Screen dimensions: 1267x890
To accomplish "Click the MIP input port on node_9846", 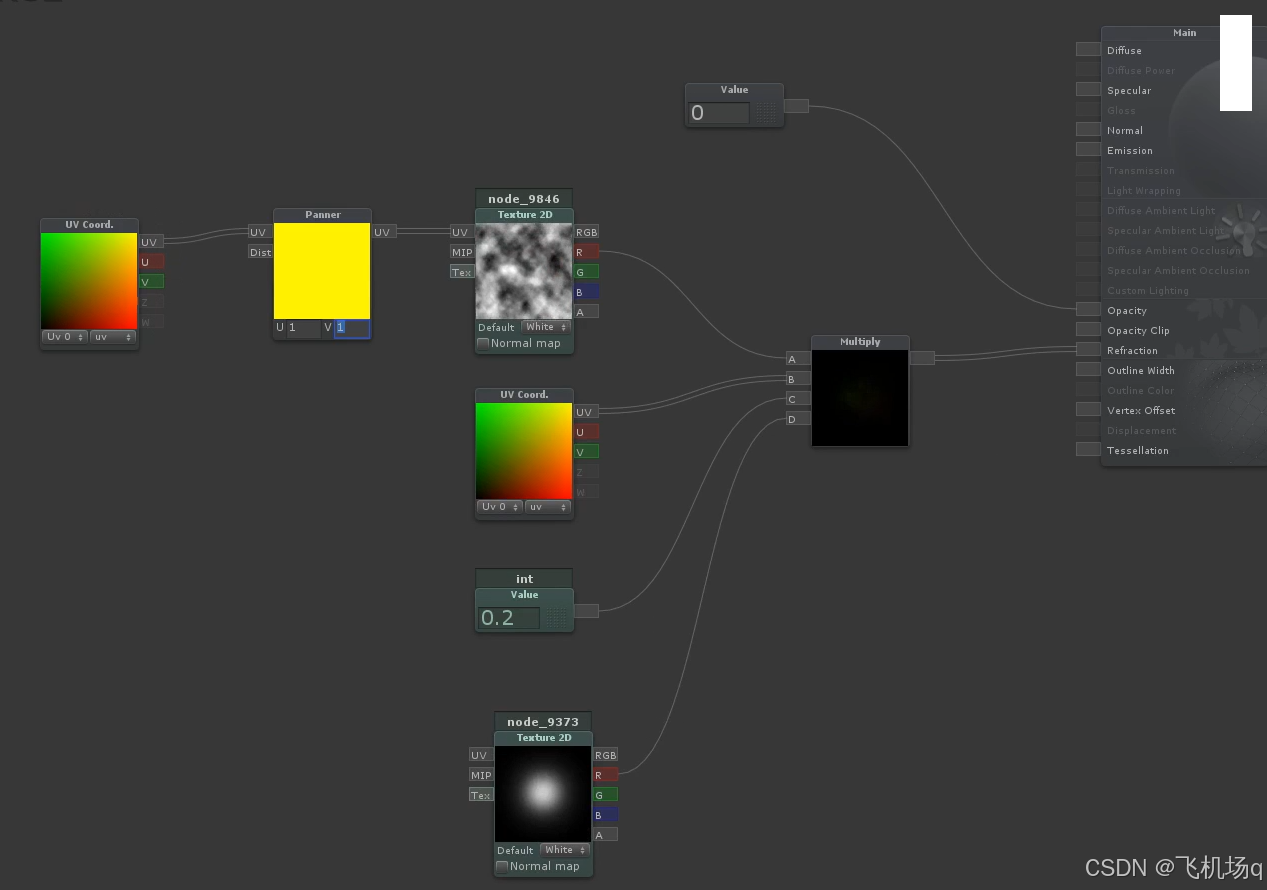I will coord(461,252).
